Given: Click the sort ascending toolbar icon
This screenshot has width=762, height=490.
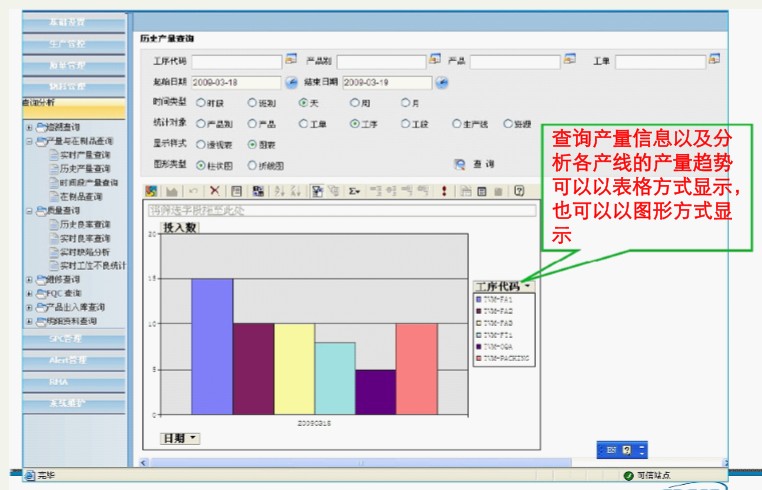Looking at the screenshot, I should point(279,191).
